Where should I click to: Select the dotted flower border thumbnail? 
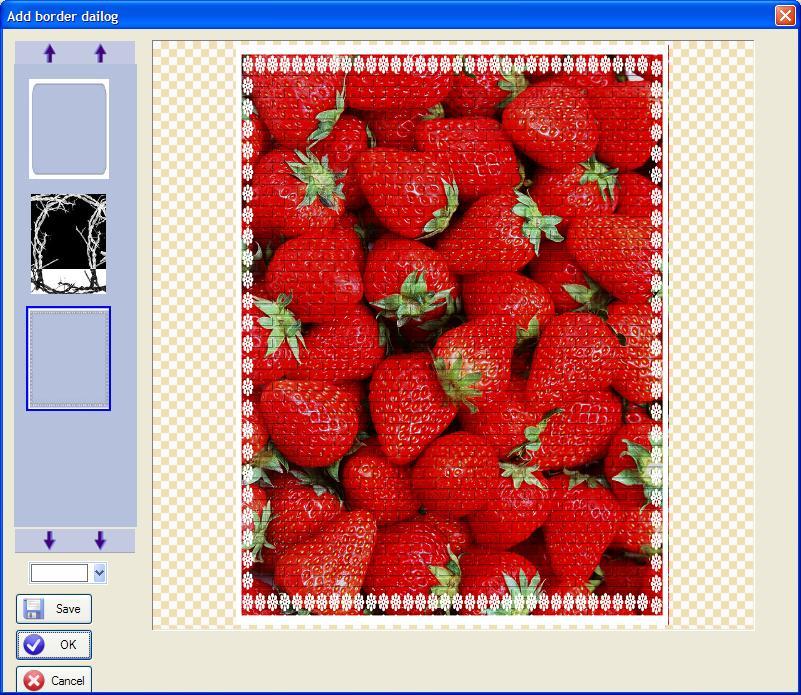[x=68, y=358]
